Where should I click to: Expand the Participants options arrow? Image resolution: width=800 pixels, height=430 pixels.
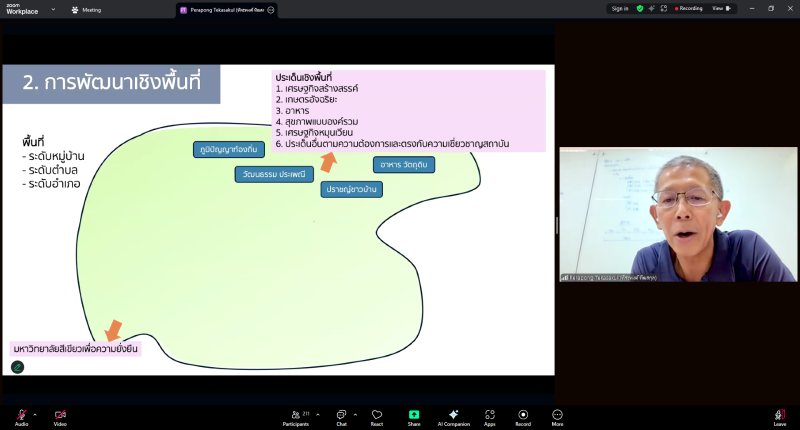pyautogui.click(x=318, y=413)
